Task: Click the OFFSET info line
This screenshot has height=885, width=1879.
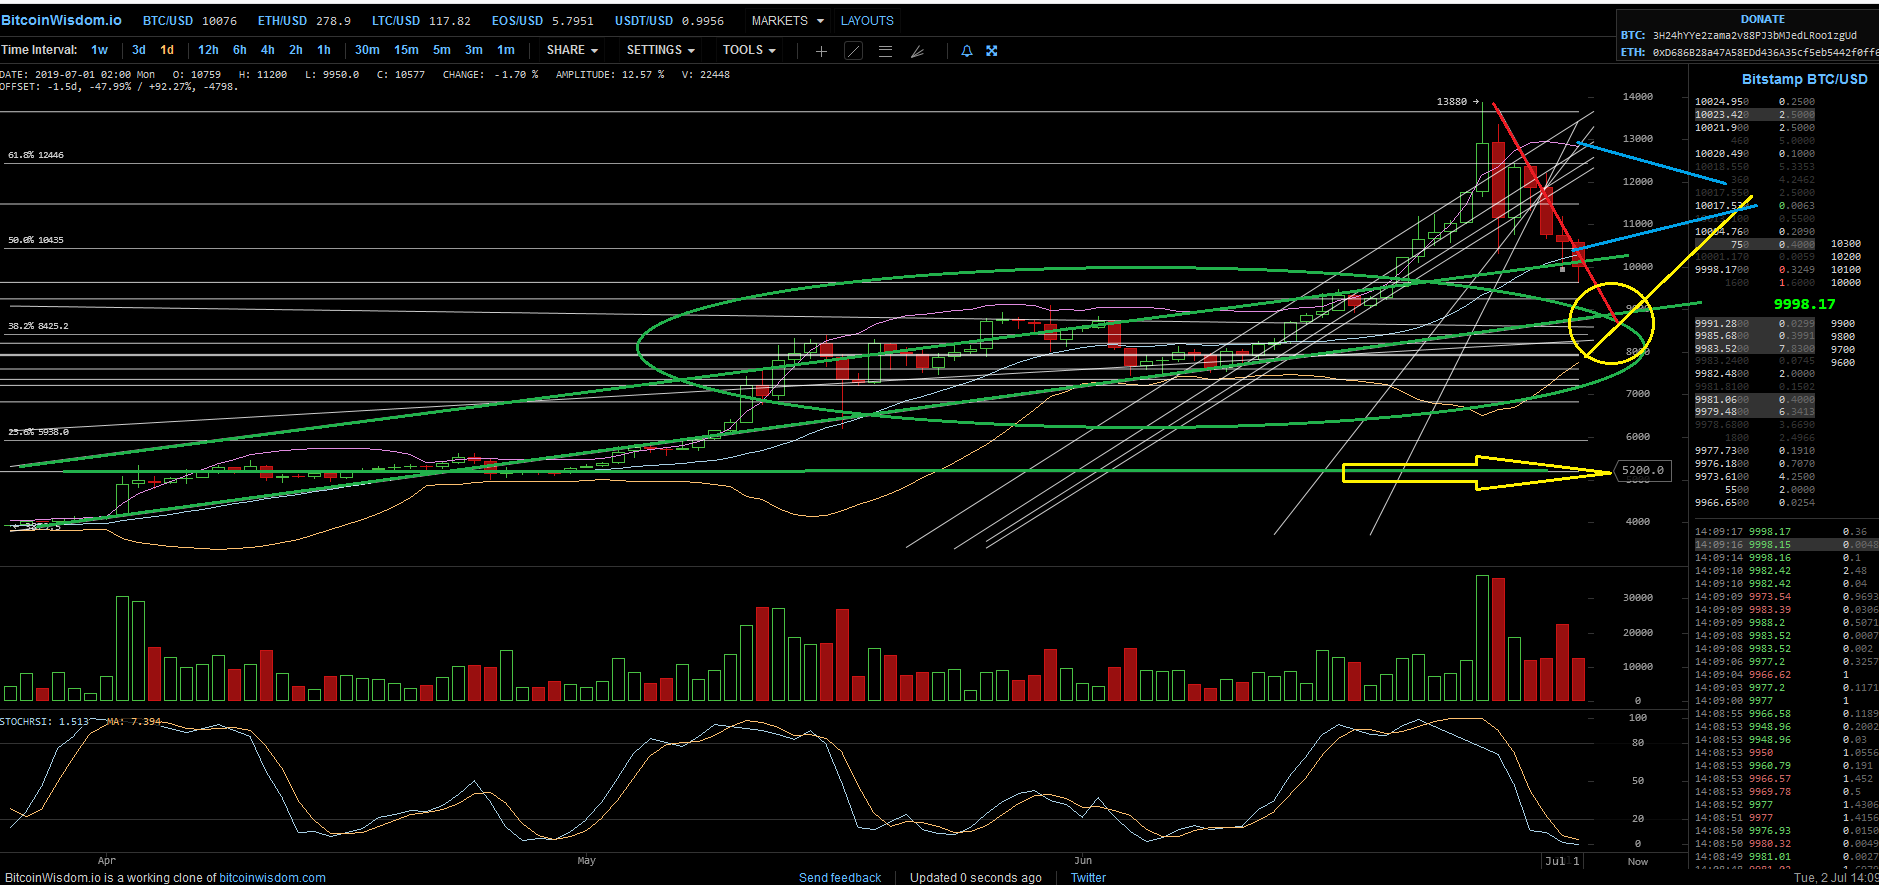Action: coord(119,87)
